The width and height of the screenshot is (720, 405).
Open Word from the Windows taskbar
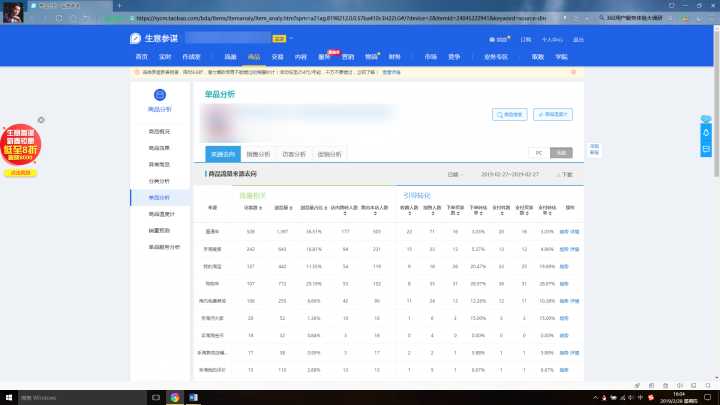tap(195, 397)
